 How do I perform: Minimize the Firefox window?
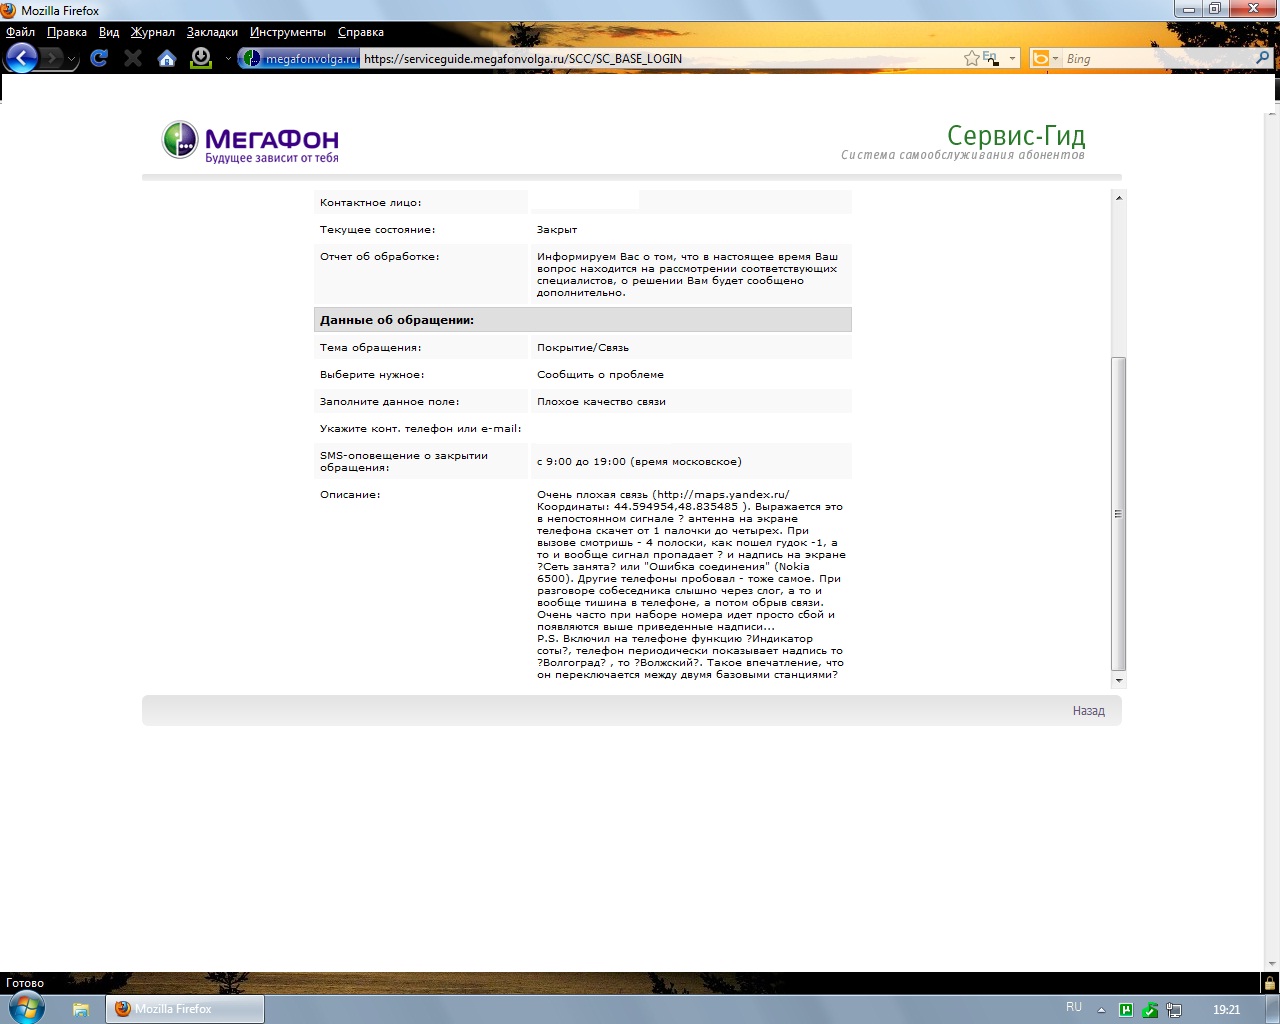(1189, 9)
